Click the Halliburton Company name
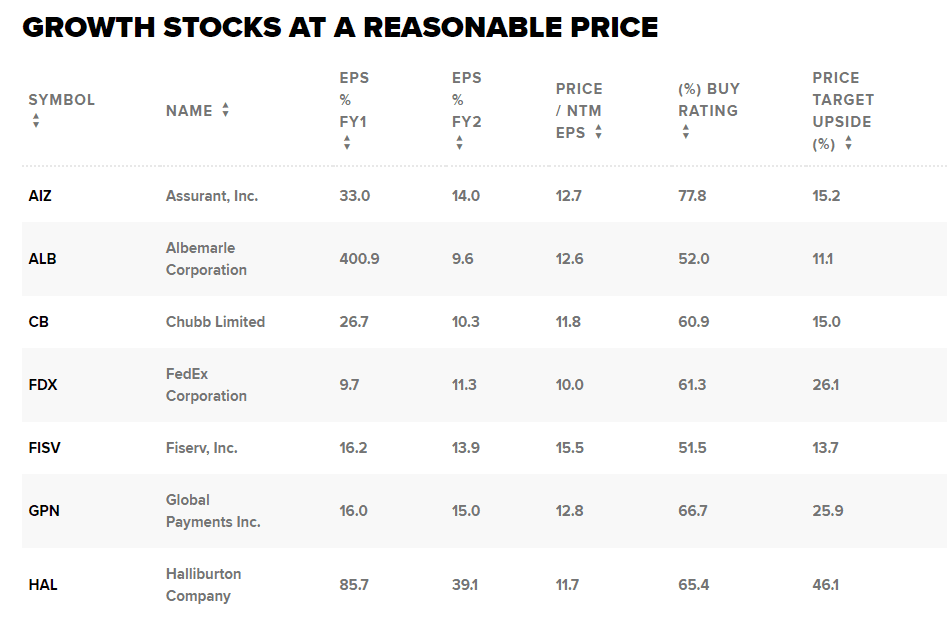 (x=203, y=585)
